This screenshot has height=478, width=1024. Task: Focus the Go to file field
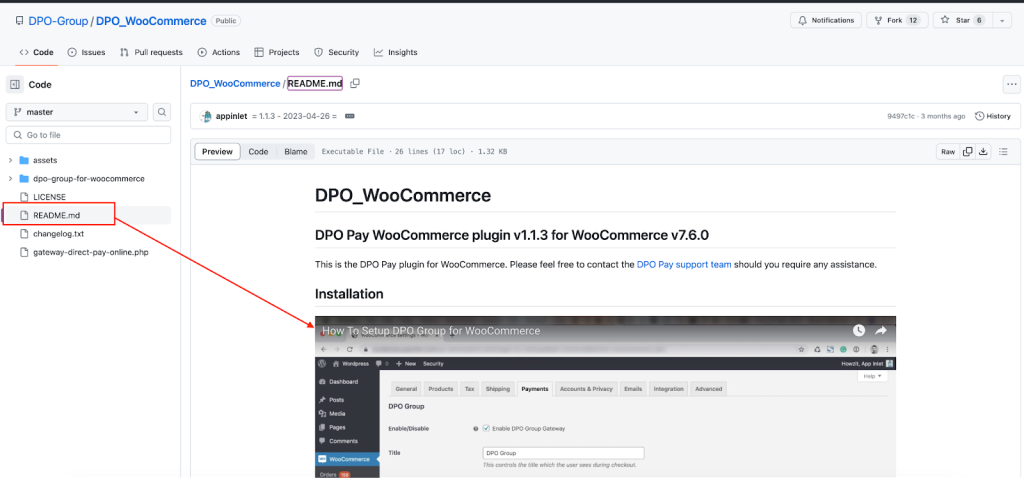[x=88, y=135]
